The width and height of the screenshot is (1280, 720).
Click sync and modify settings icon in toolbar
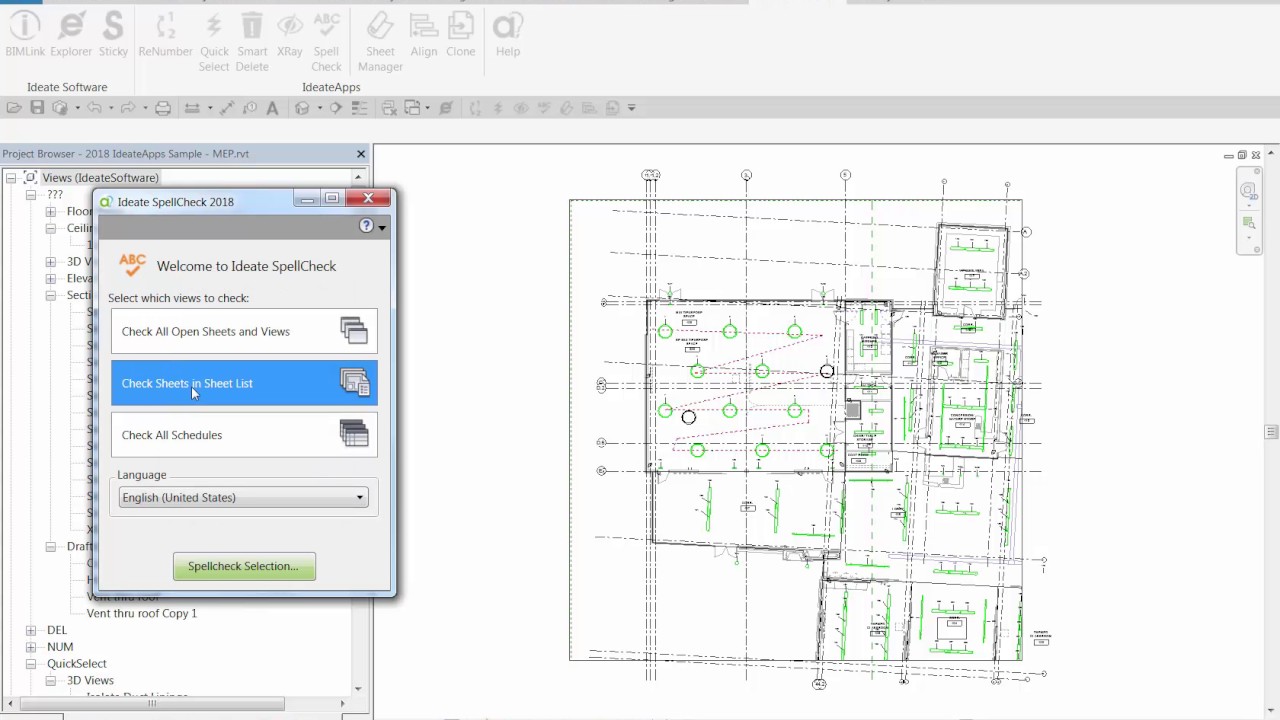pyautogui.click(x=60, y=108)
